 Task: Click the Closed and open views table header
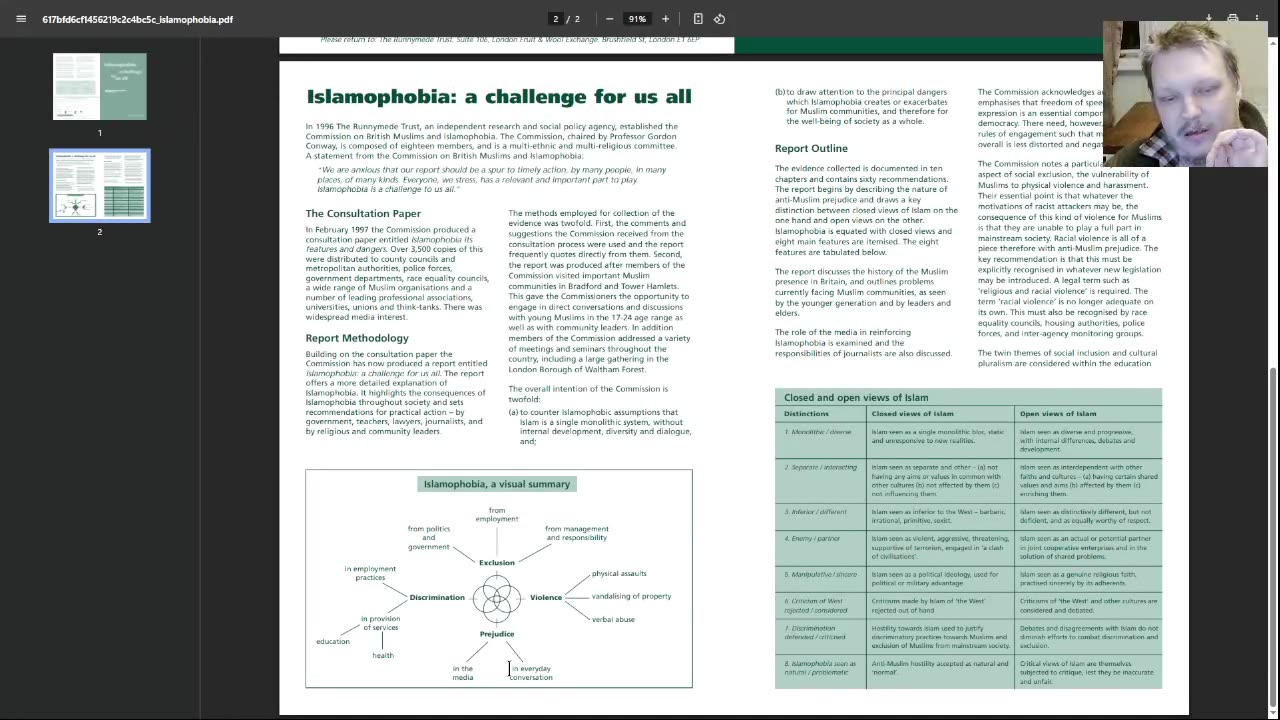tap(856, 397)
